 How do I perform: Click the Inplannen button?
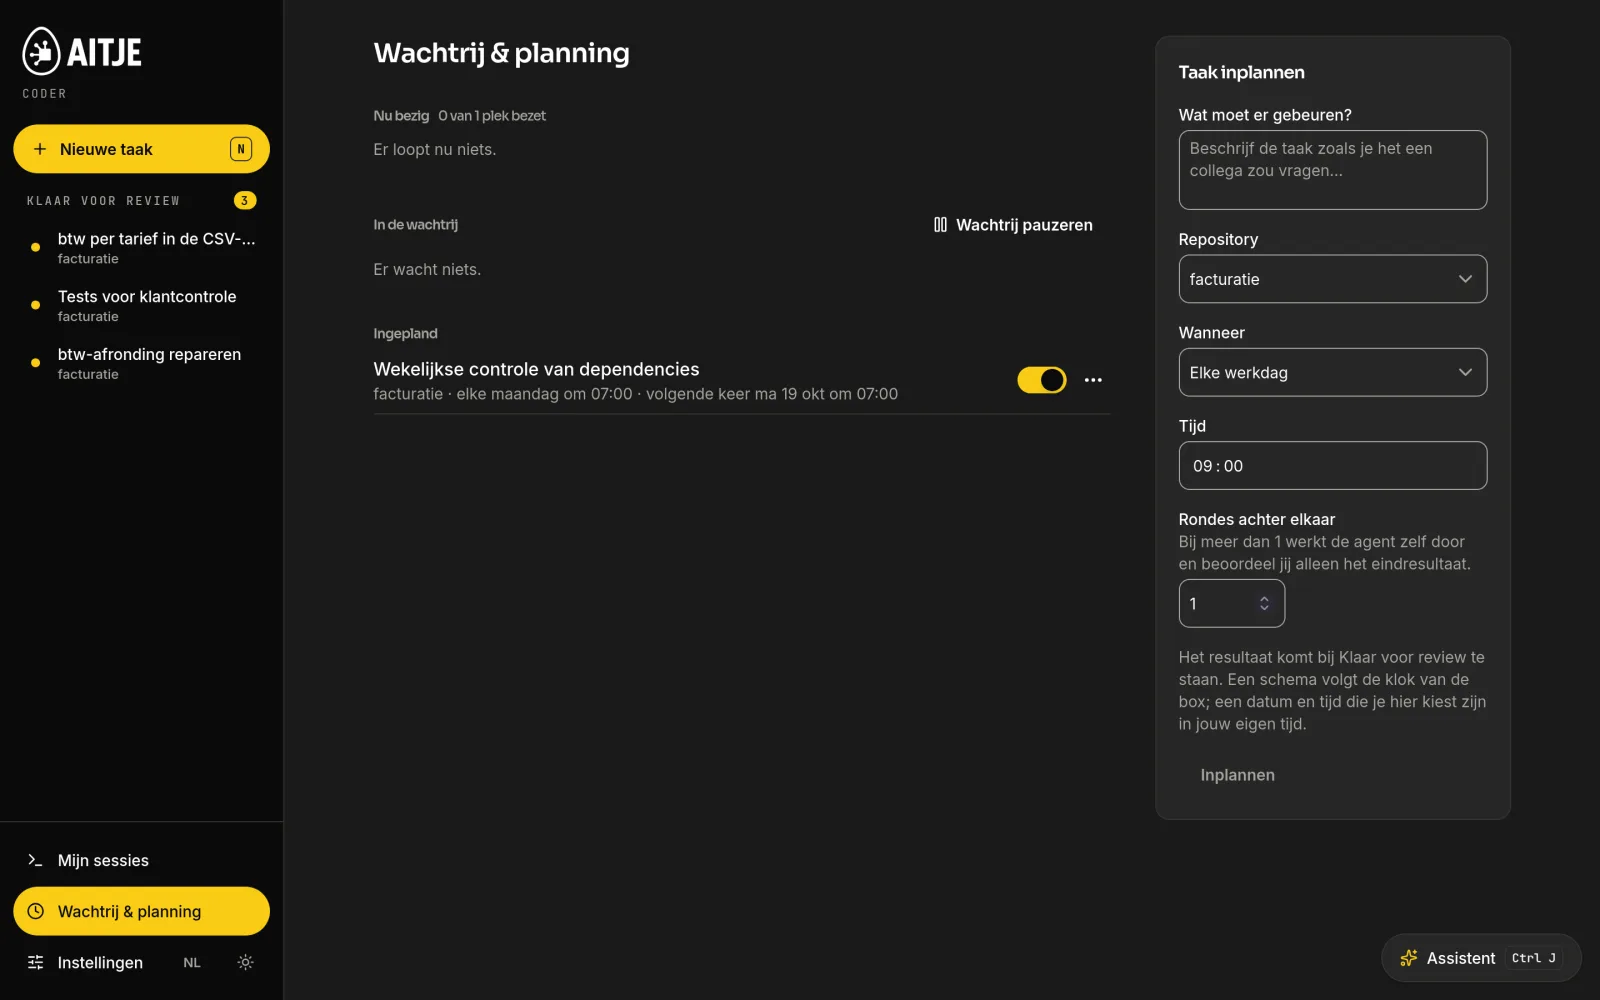[1237, 775]
